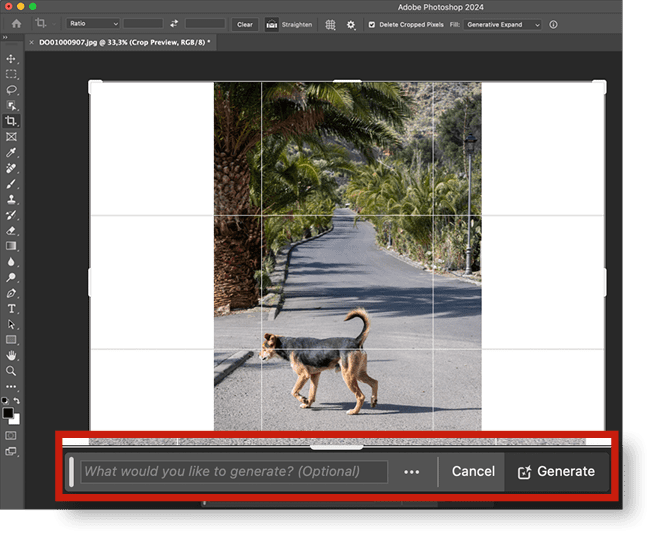Click the info icon in options bar
The height and width of the screenshot is (536, 652).
[x=553, y=25]
